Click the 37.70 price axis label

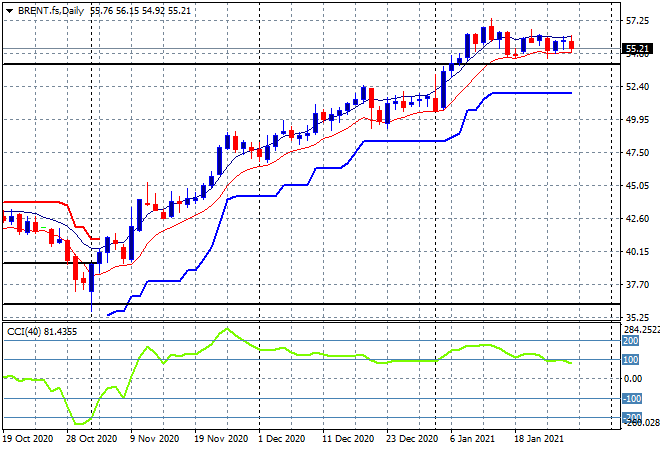tap(638, 285)
